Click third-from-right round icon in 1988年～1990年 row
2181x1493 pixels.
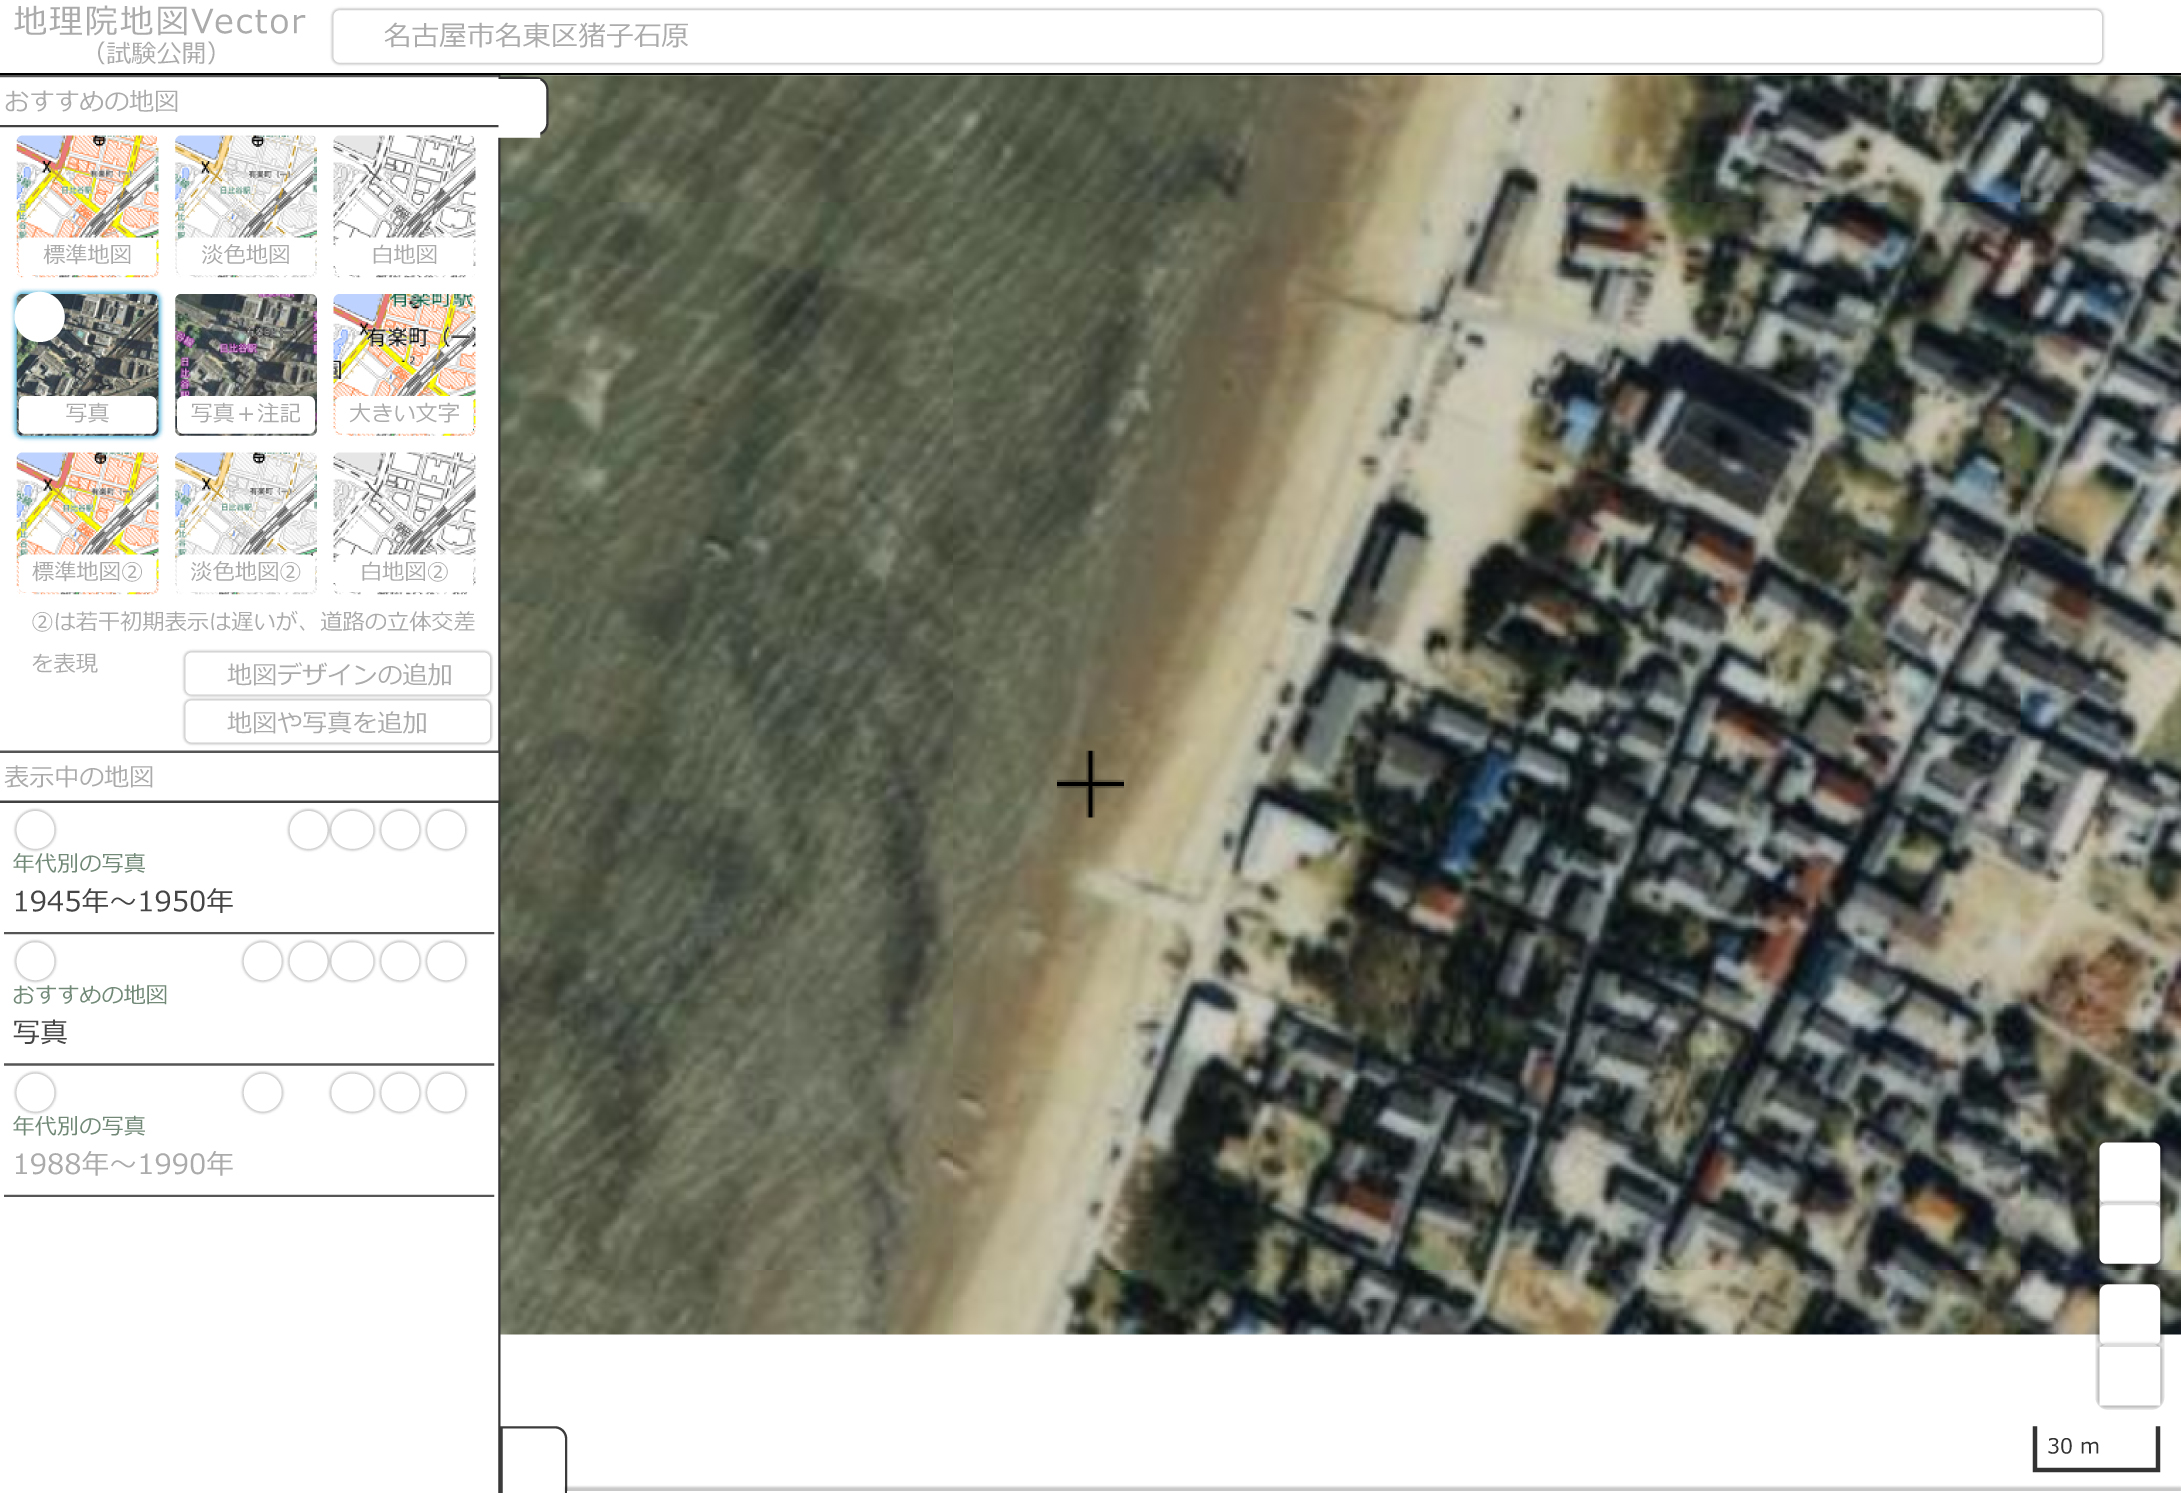353,1092
